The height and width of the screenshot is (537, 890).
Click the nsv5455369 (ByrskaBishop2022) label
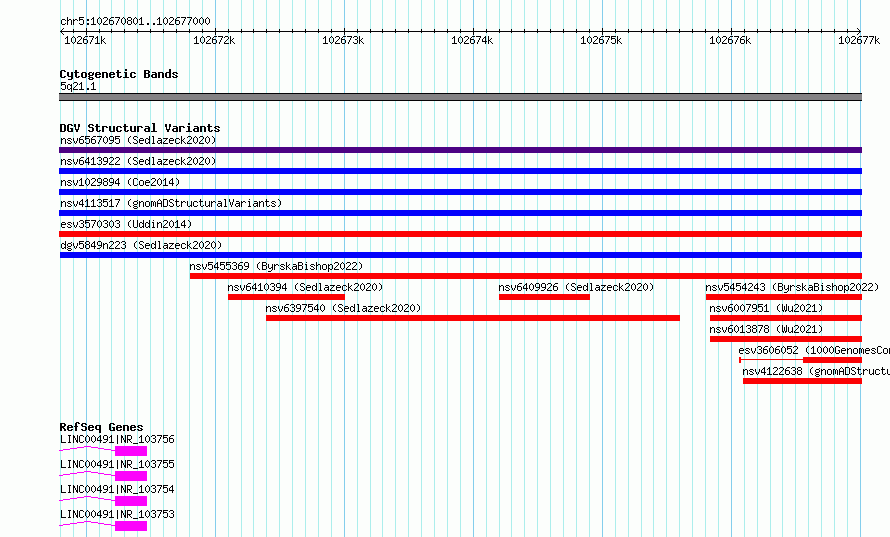[276, 266]
